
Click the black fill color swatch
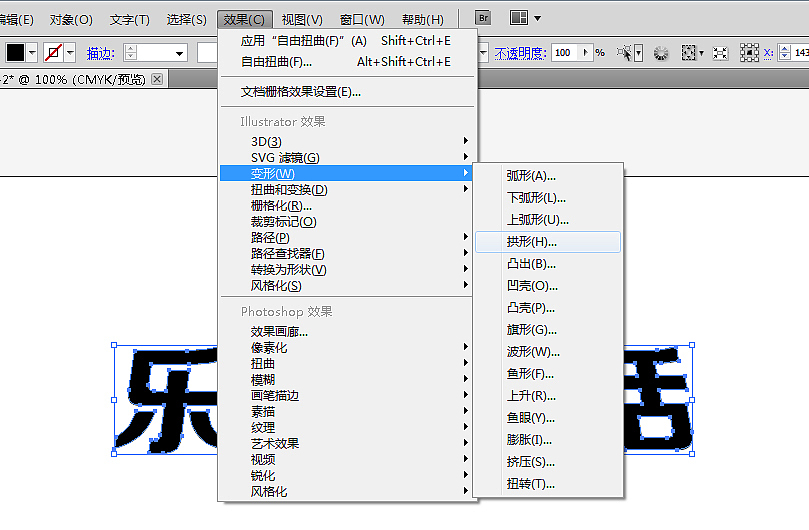tap(15, 52)
